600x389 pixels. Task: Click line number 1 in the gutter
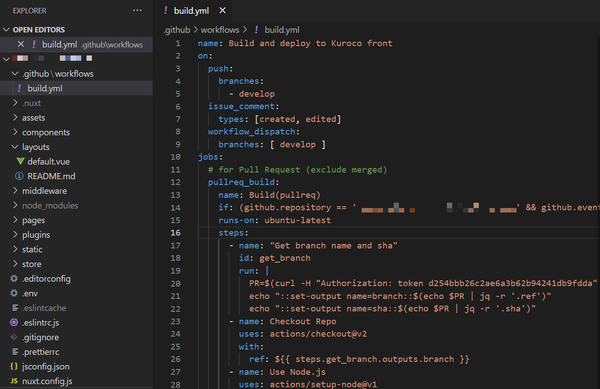pos(178,43)
